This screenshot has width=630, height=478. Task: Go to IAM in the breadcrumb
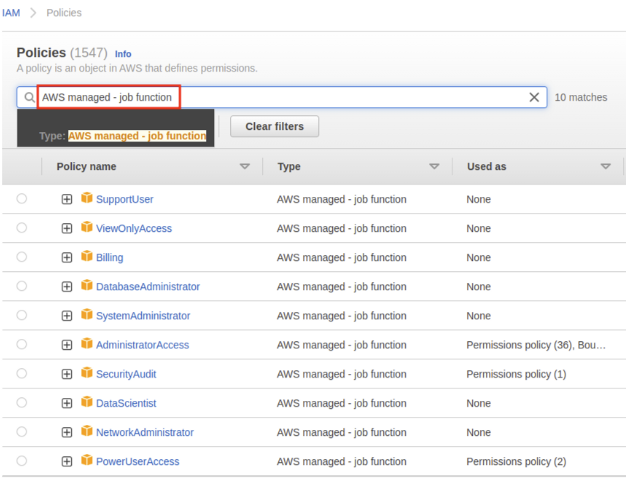coord(9,13)
